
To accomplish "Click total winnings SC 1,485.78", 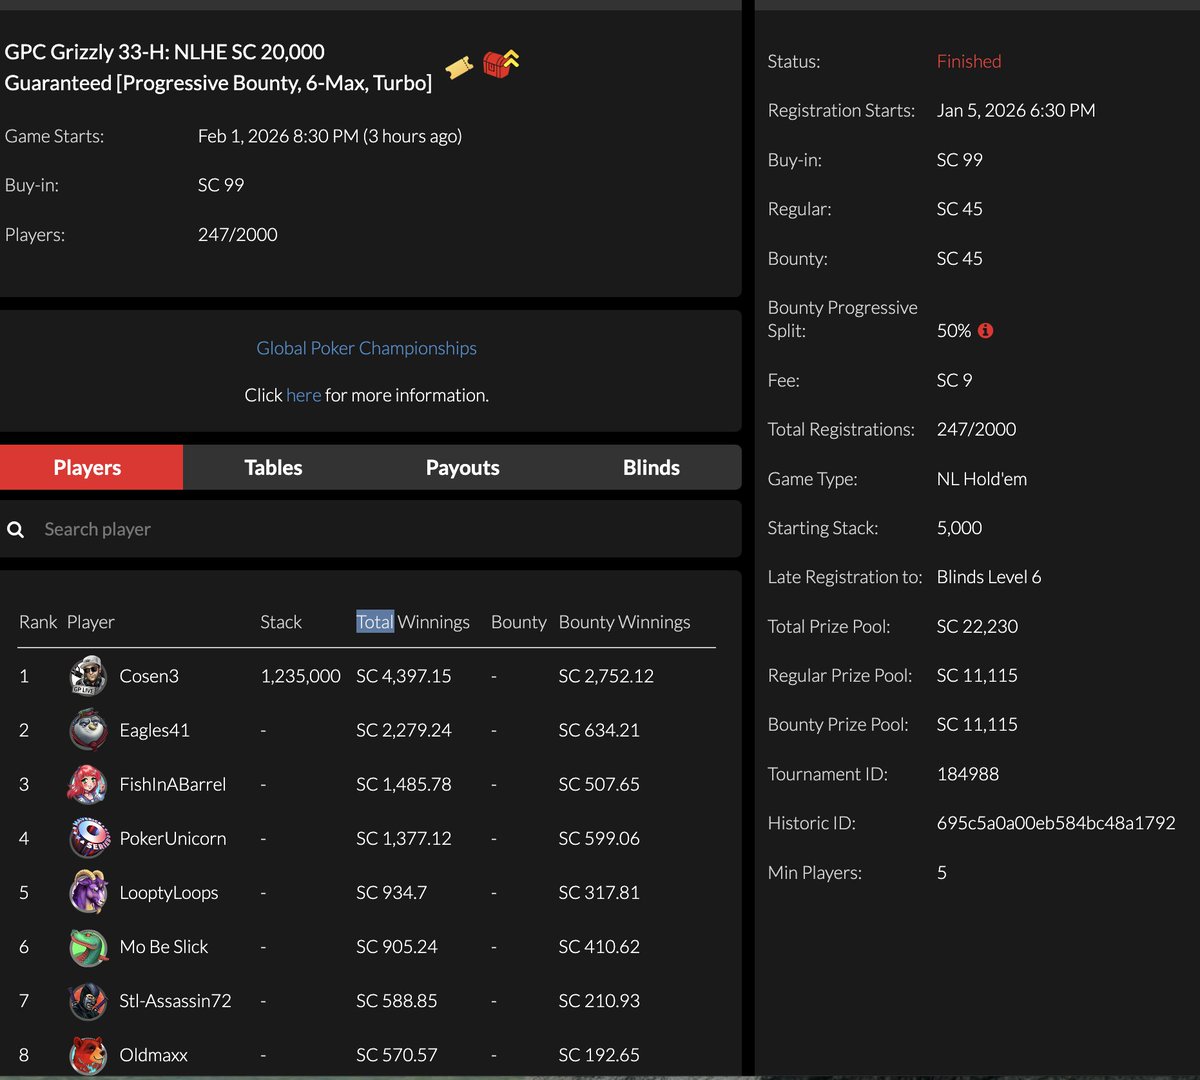I will [404, 784].
